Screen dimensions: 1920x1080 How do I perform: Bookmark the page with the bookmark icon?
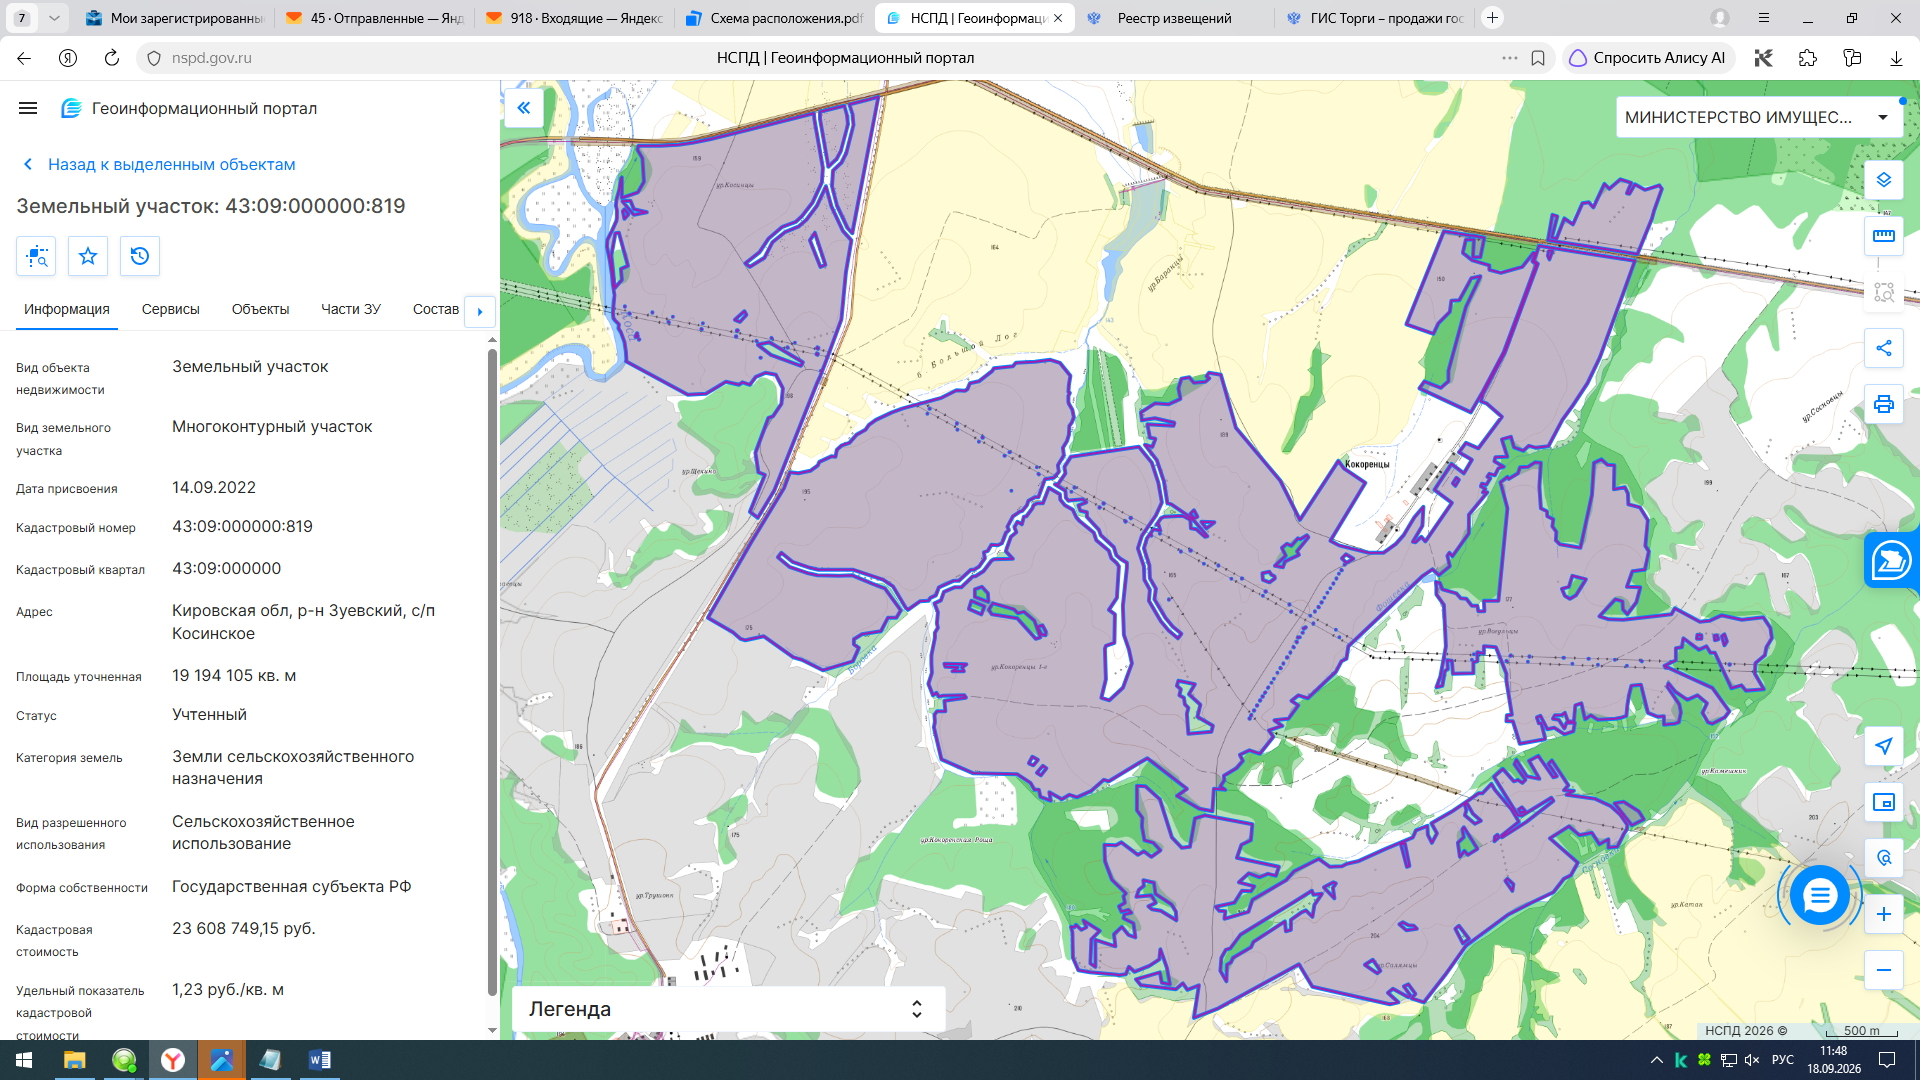click(1538, 58)
